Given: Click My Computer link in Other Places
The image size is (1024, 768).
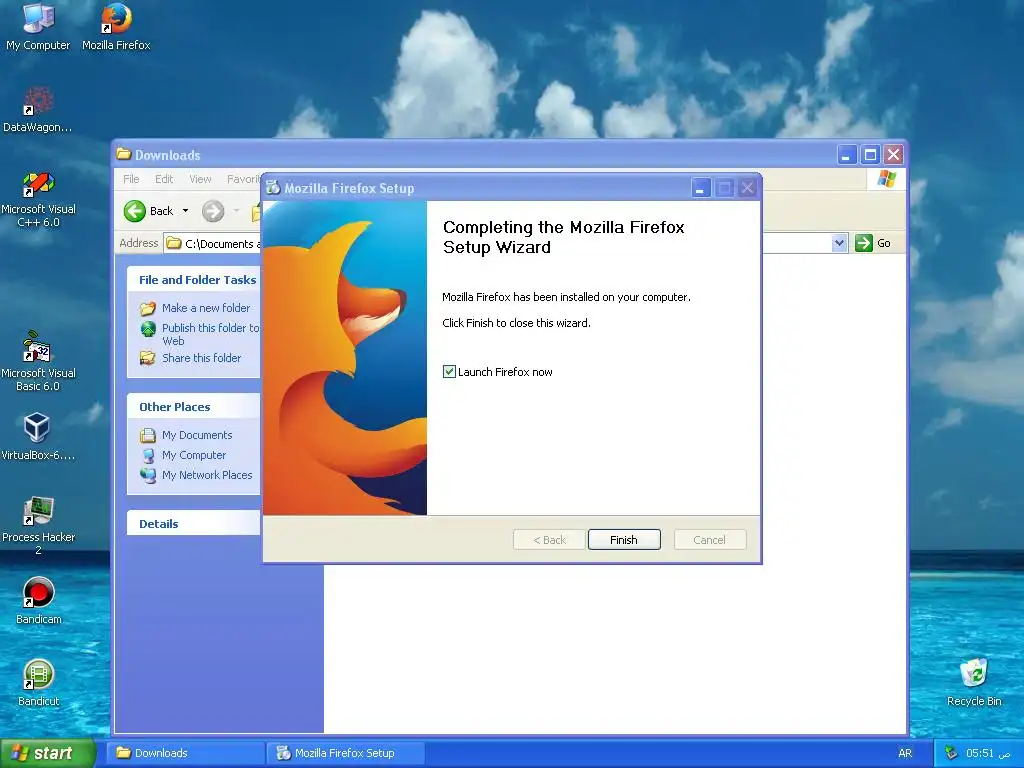Looking at the screenshot, I should coord(194,455).
